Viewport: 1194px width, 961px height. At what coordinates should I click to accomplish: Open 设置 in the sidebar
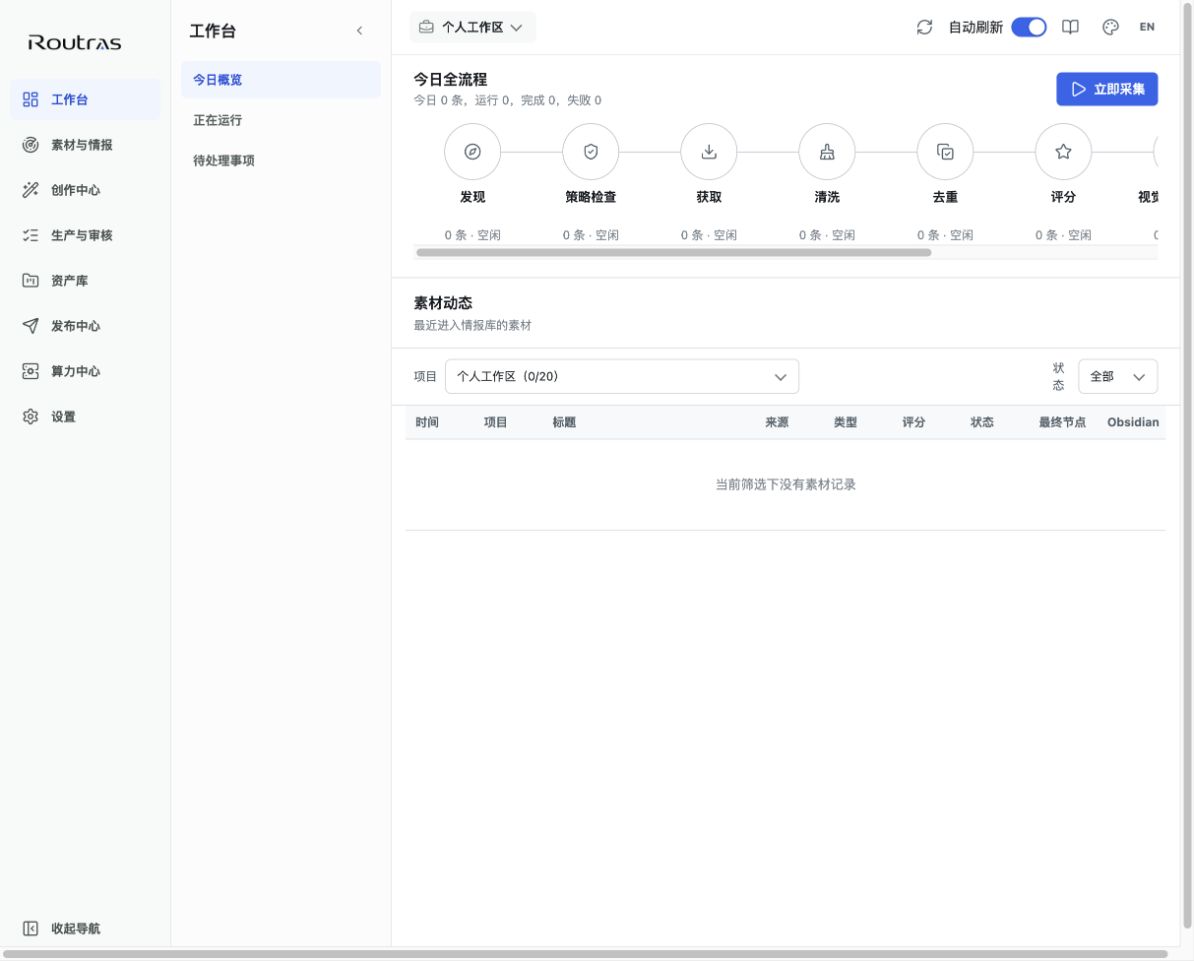click(85, 417)
